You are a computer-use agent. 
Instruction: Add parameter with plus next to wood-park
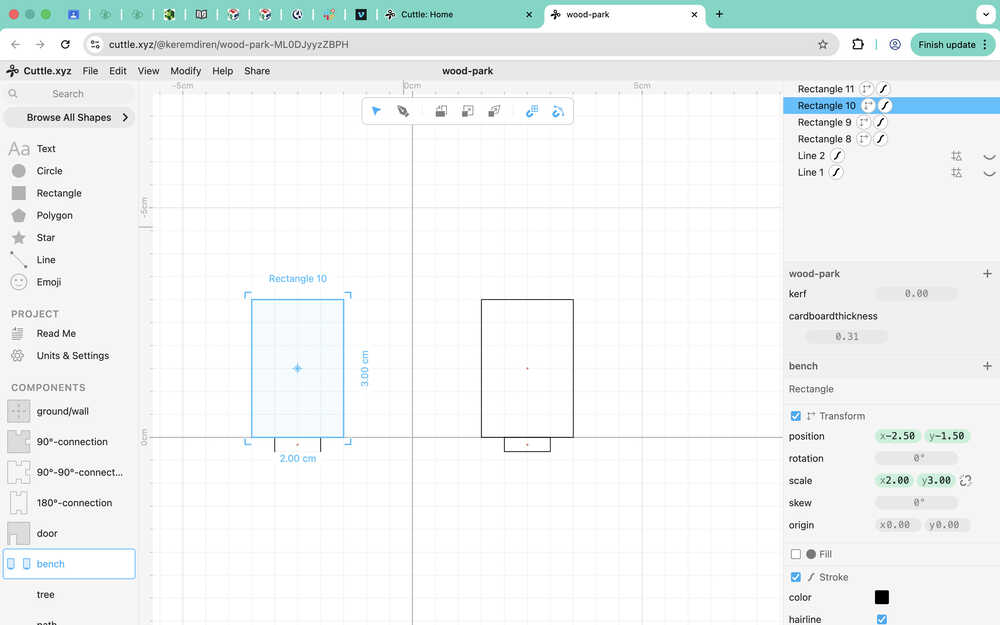pyautogui.click(x=987, y=274)
